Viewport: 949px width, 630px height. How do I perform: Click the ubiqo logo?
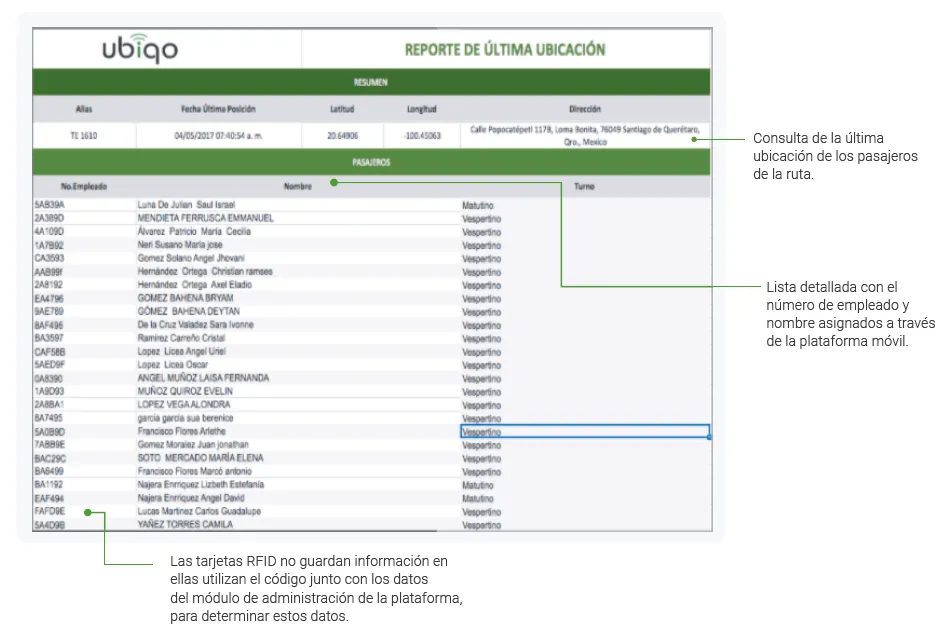[140, 48]
